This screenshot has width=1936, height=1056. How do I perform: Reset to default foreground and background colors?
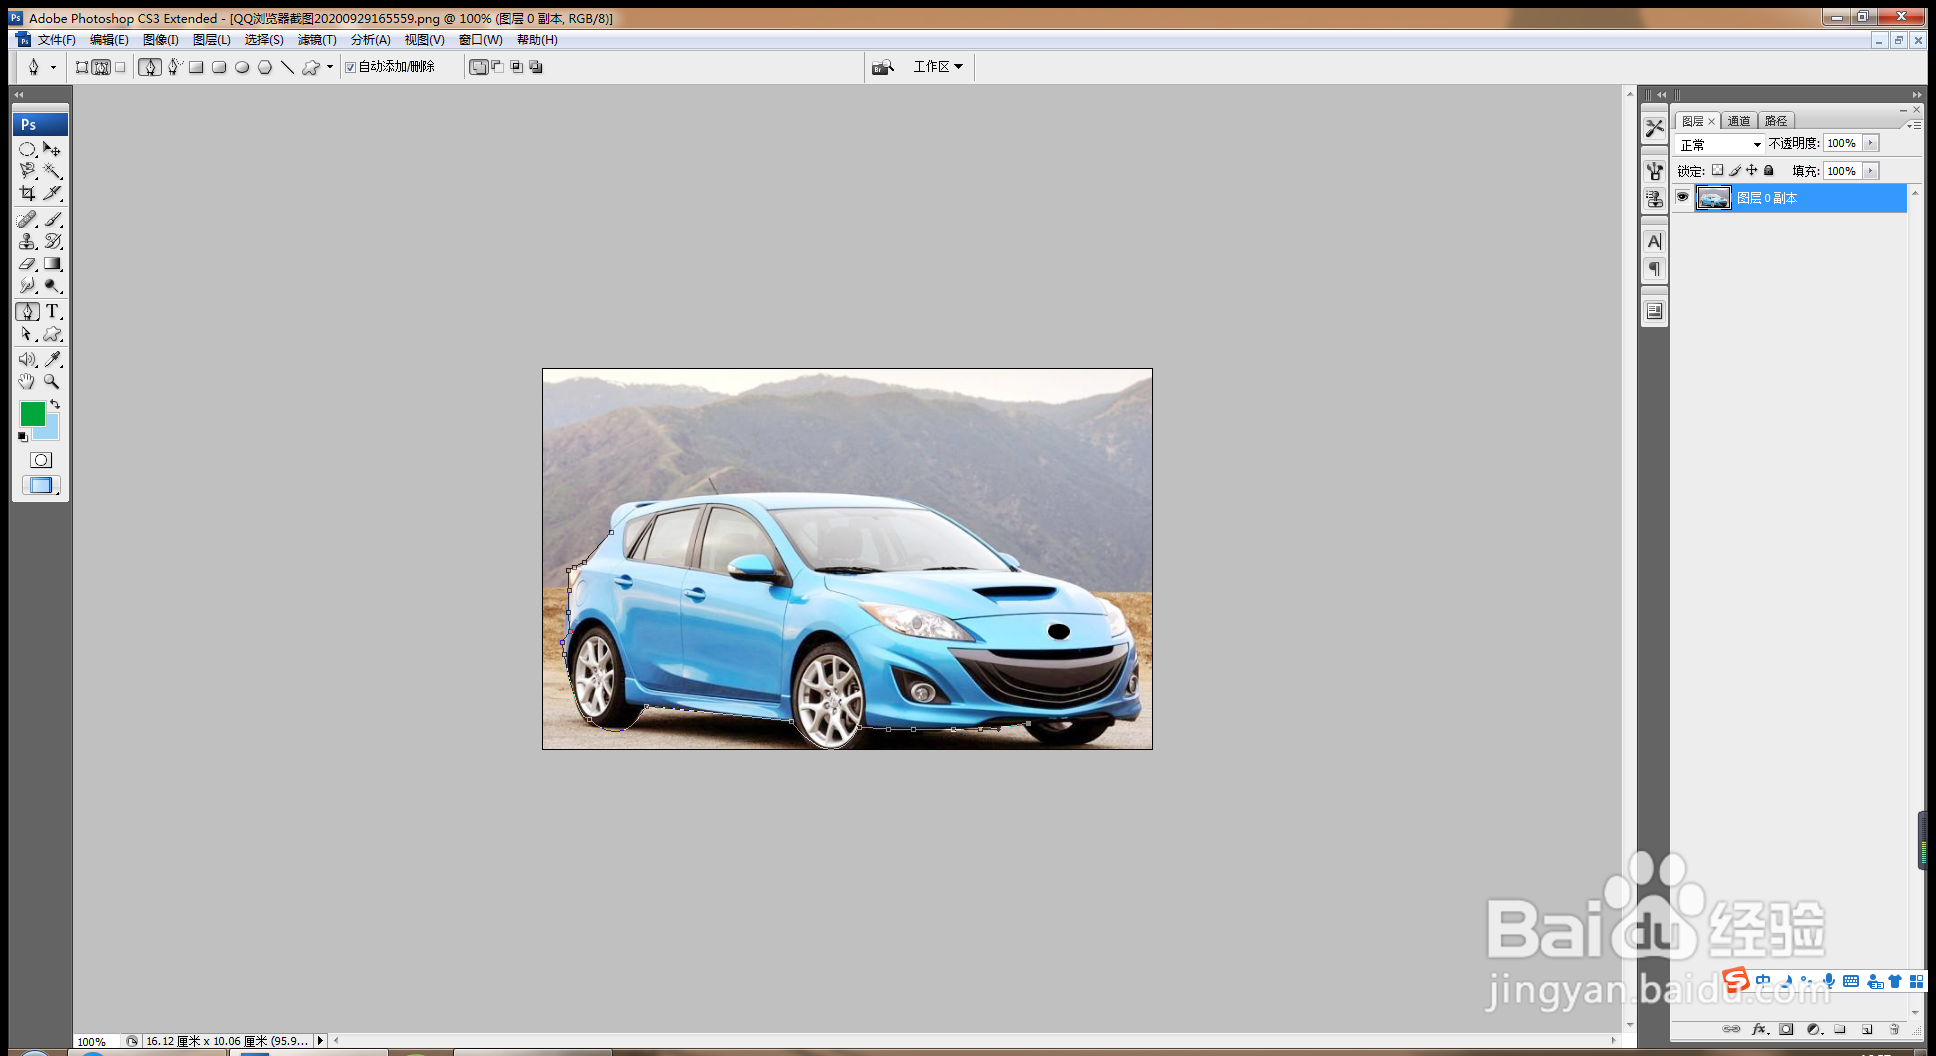coord(23,437)
